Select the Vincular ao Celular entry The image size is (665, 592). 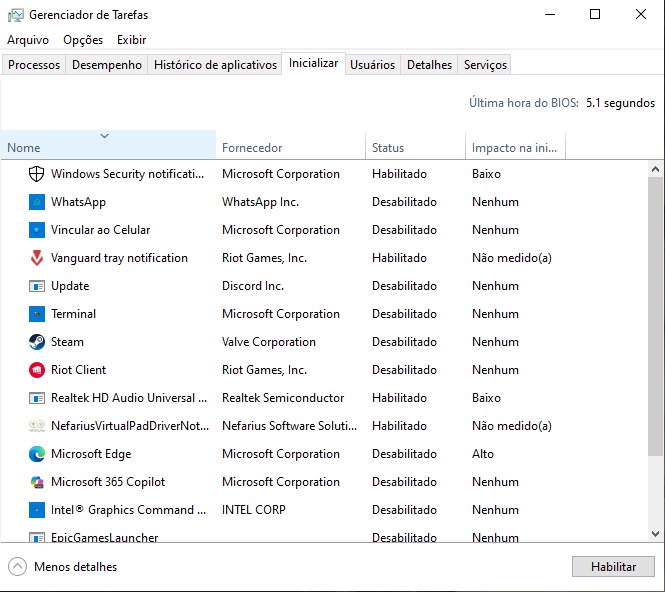click(x=101, y=230)
